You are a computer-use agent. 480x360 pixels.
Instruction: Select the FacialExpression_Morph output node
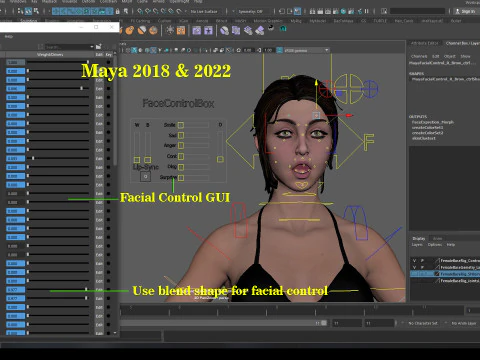(433, 122)
